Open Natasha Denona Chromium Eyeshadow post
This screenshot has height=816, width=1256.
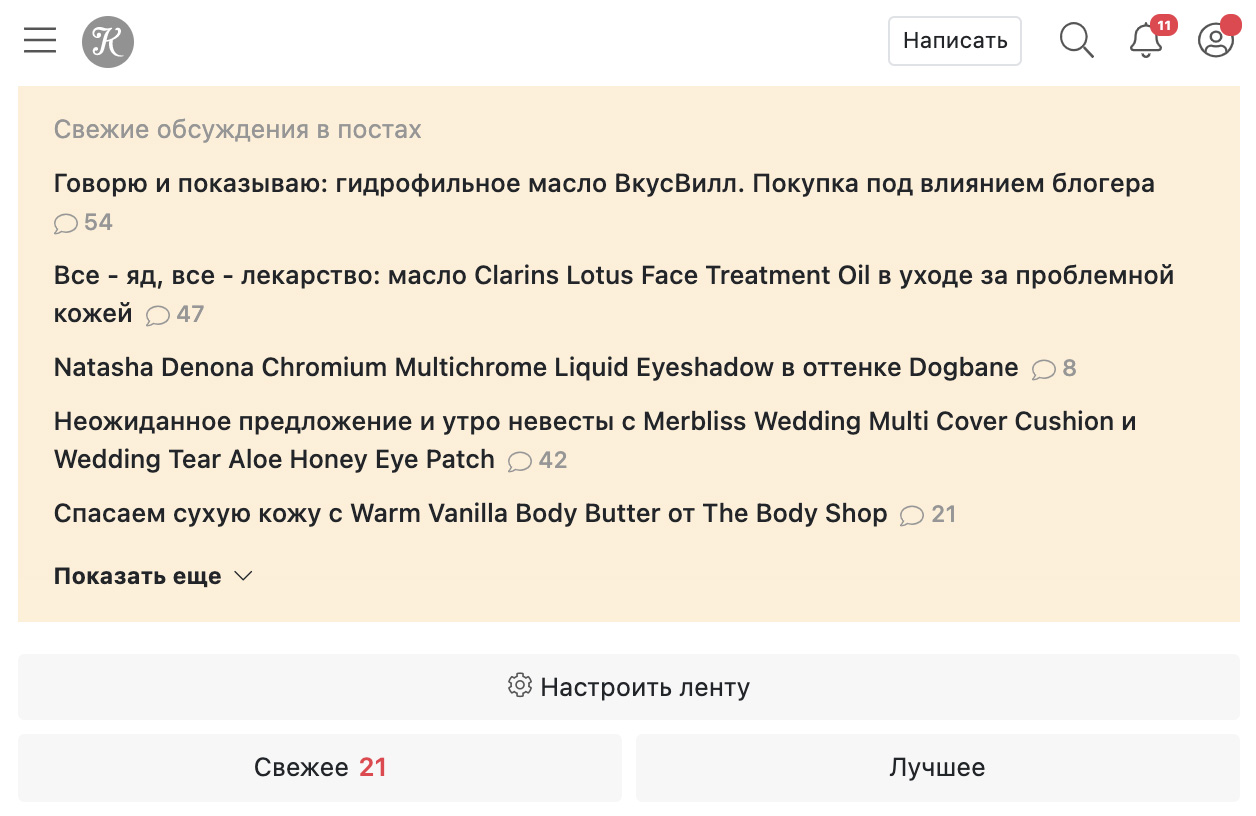pyautogui.click(x=535, y=368)
